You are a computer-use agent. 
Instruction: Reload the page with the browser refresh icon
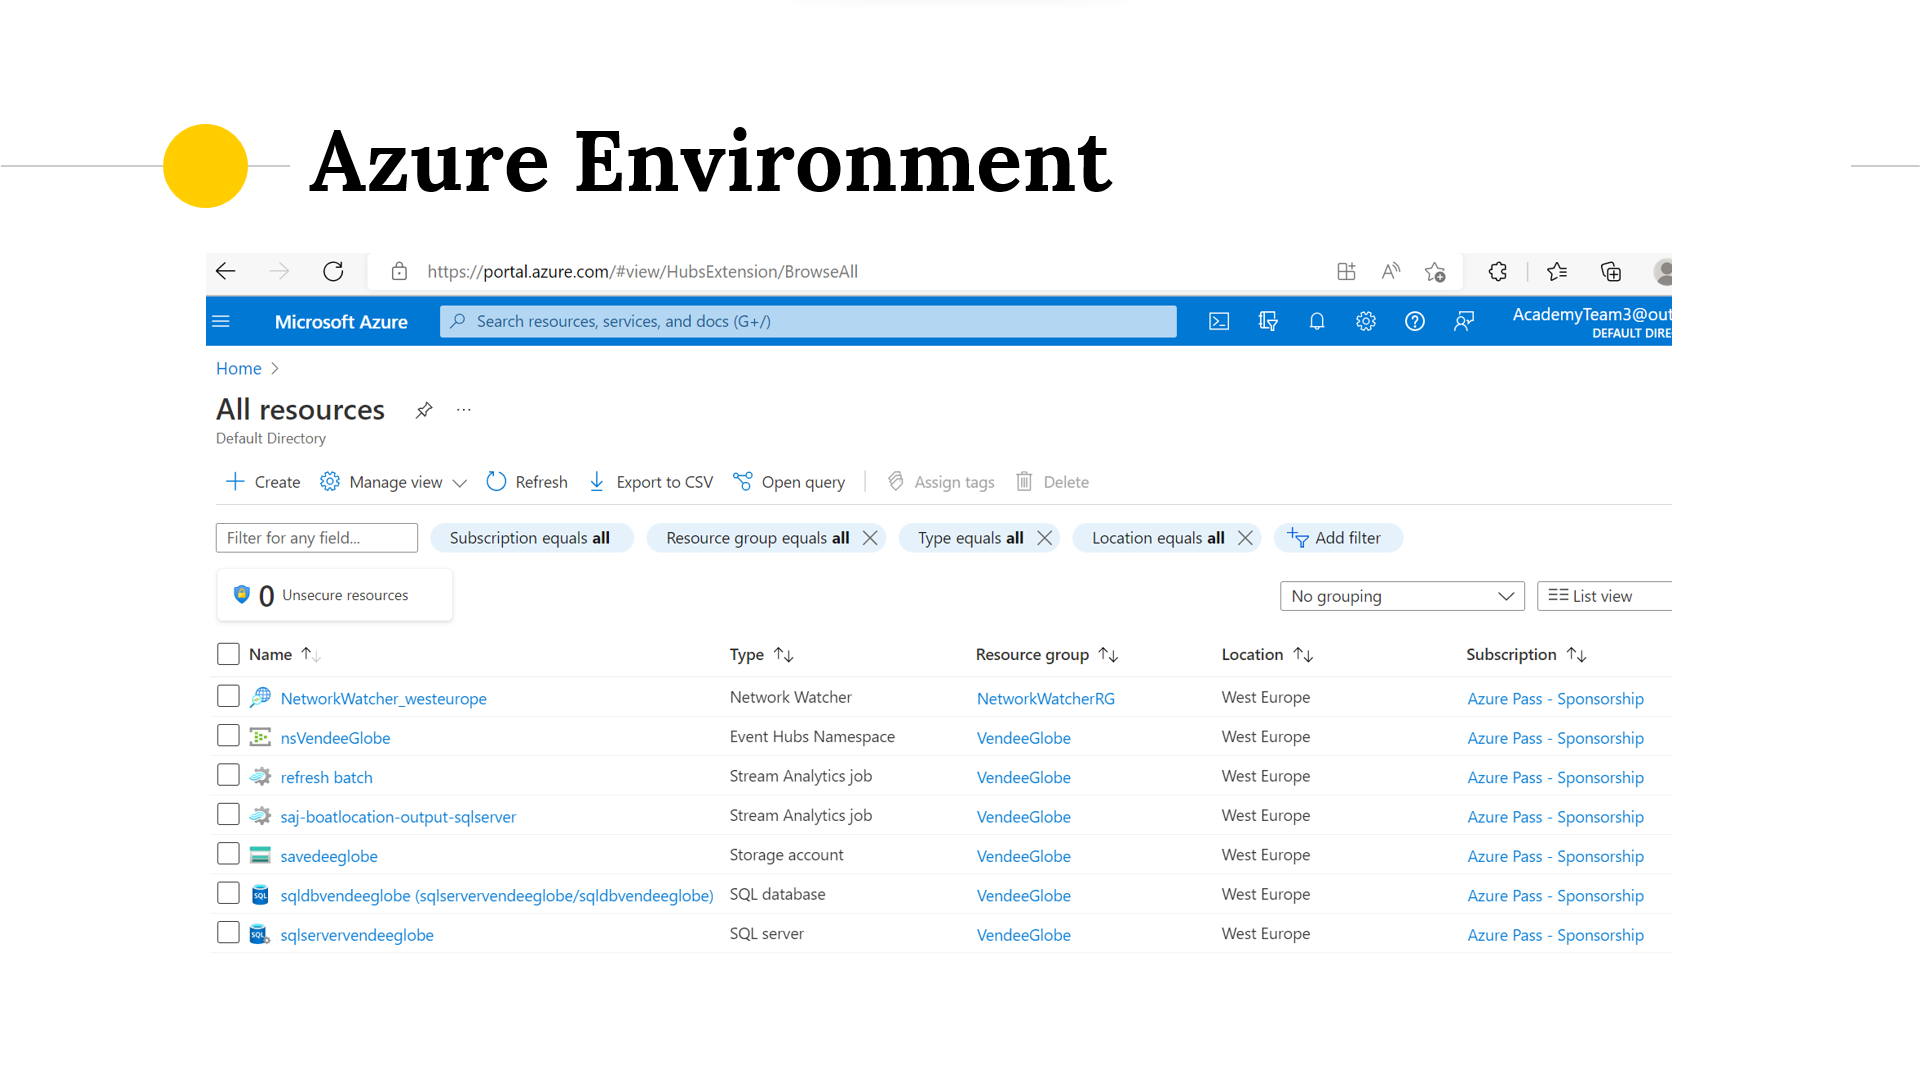pos(333,271)
